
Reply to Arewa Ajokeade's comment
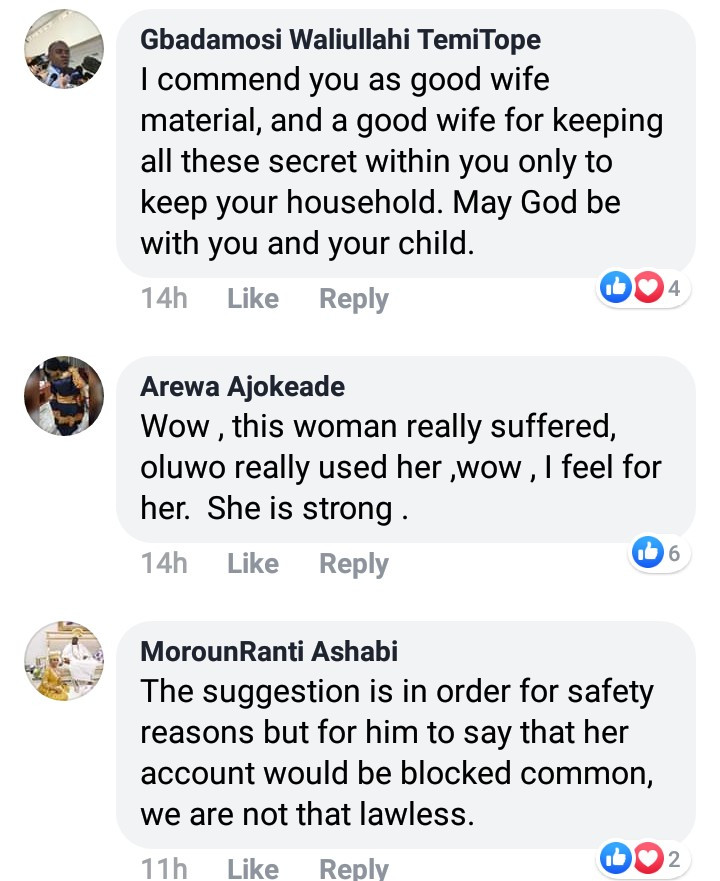(x=353, y=564)
